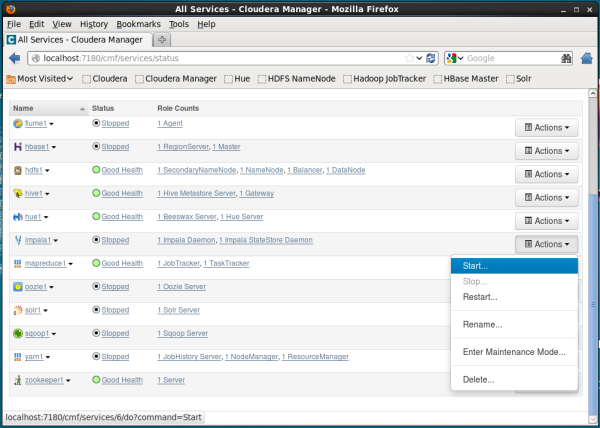Viewport: 600px width, 428px height.
Task: Open the File menu
Action: (x=14, y=24)
